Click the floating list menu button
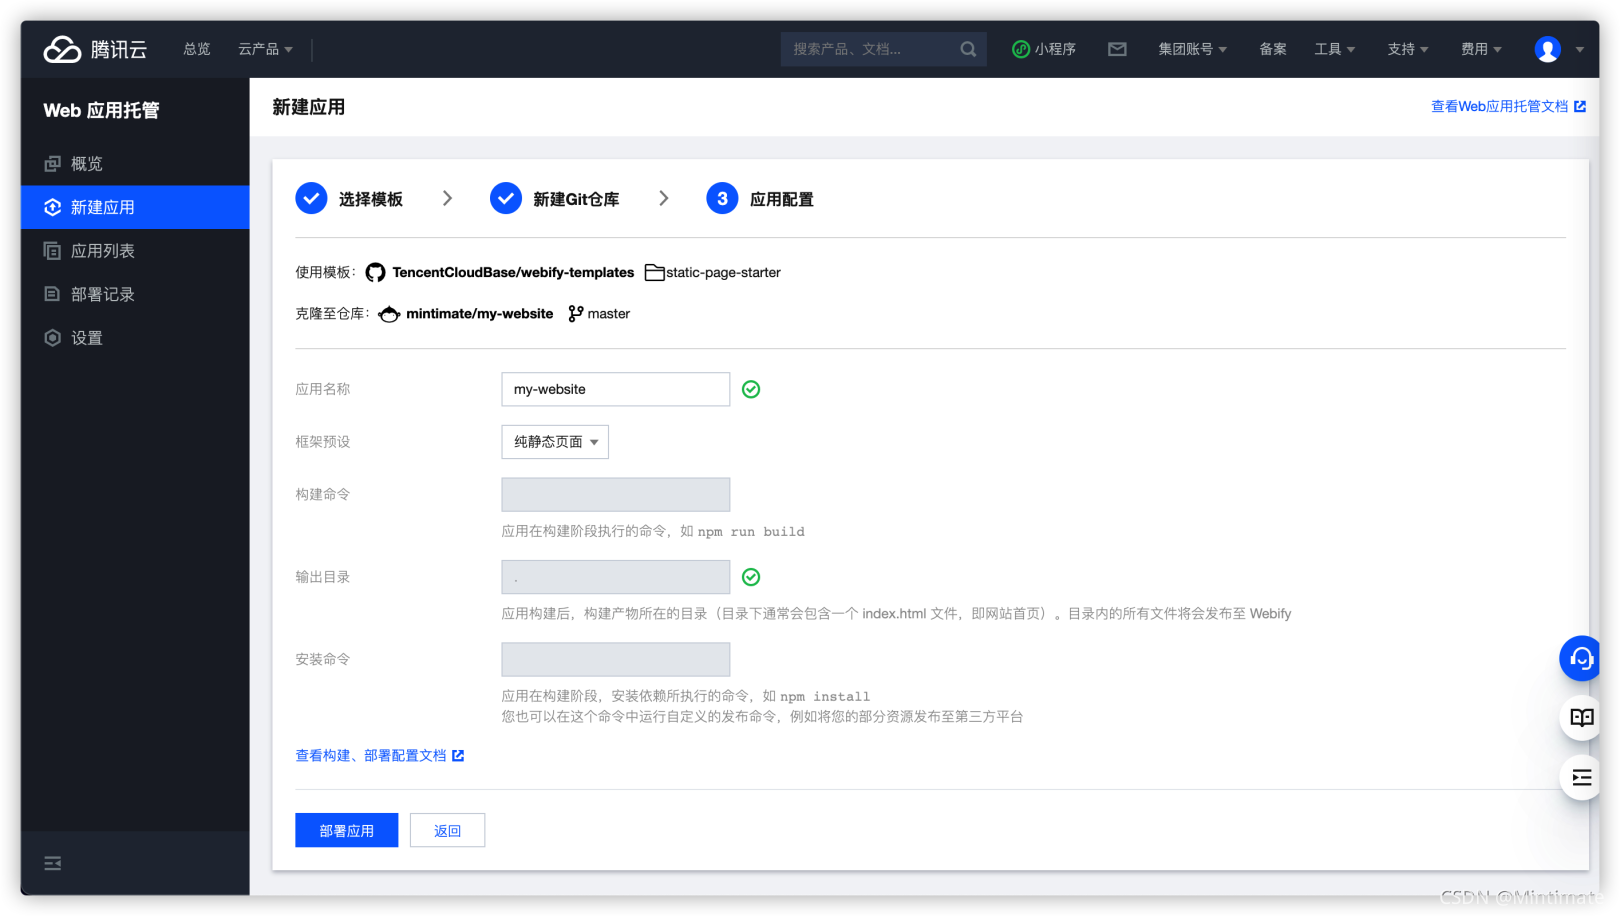1620x916 pixels. pos(1581,778)
